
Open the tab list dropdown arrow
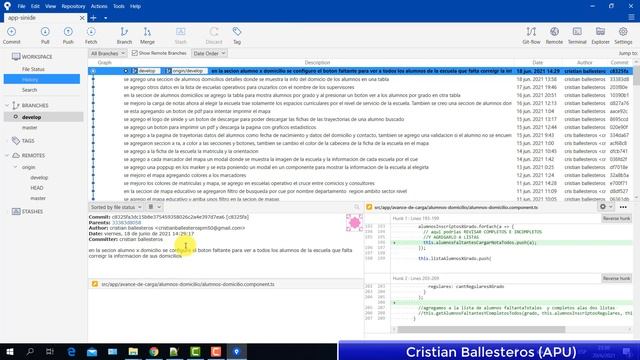105,18
